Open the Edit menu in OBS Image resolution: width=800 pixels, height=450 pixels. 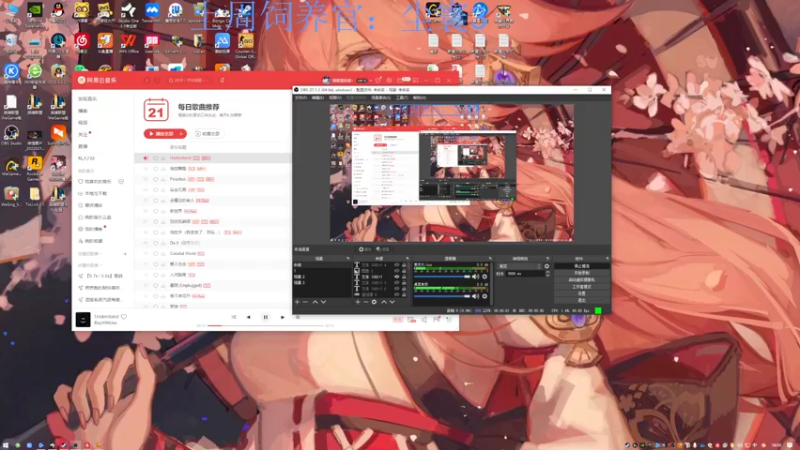pyautogui.click(x=318, y=98)
